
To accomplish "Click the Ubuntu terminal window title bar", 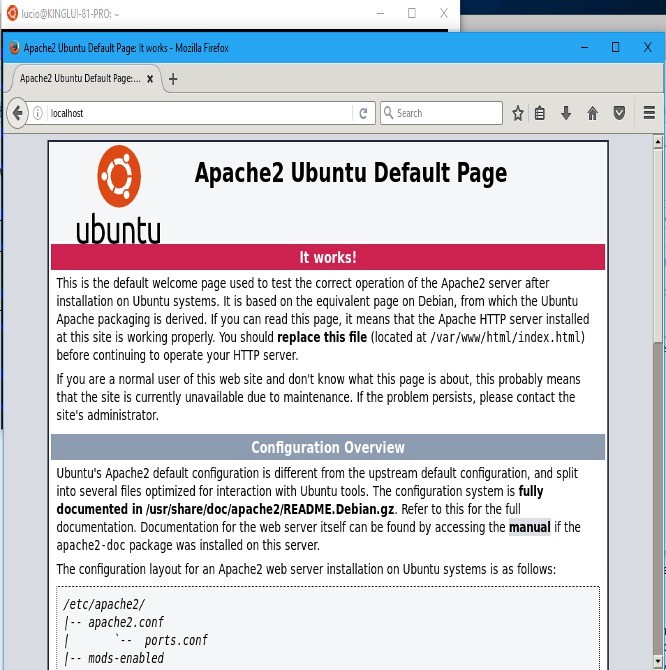I will [200, 13].
